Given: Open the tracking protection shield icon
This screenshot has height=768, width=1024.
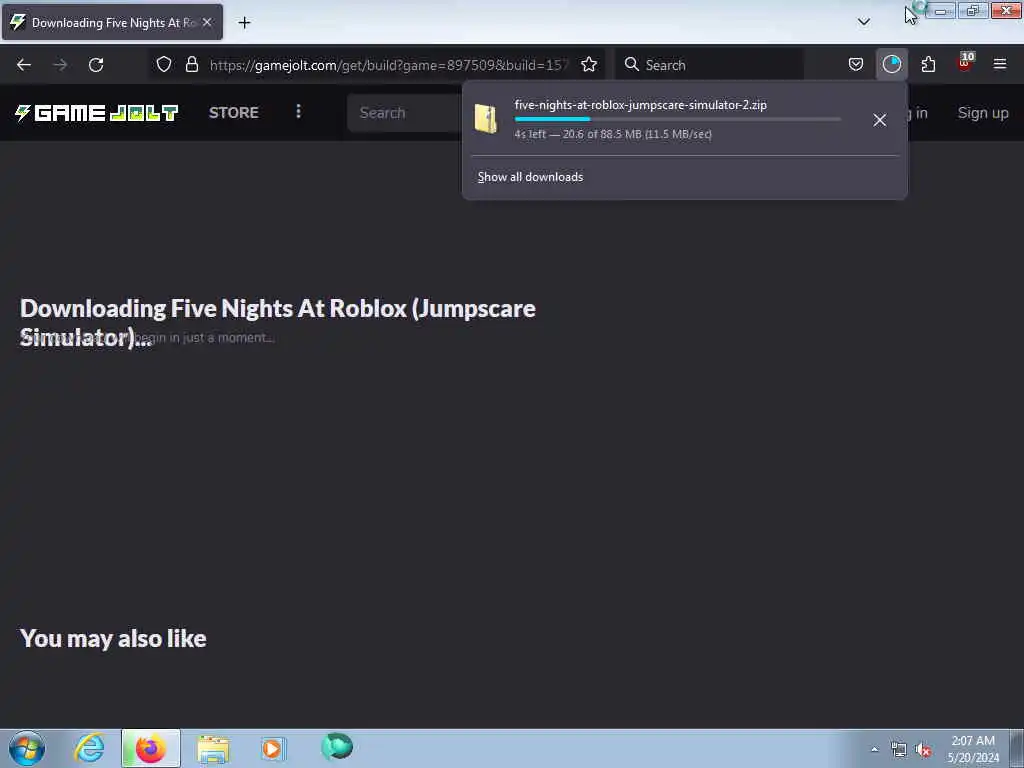Looking at the screenshot, I should [x=164, y=65].
